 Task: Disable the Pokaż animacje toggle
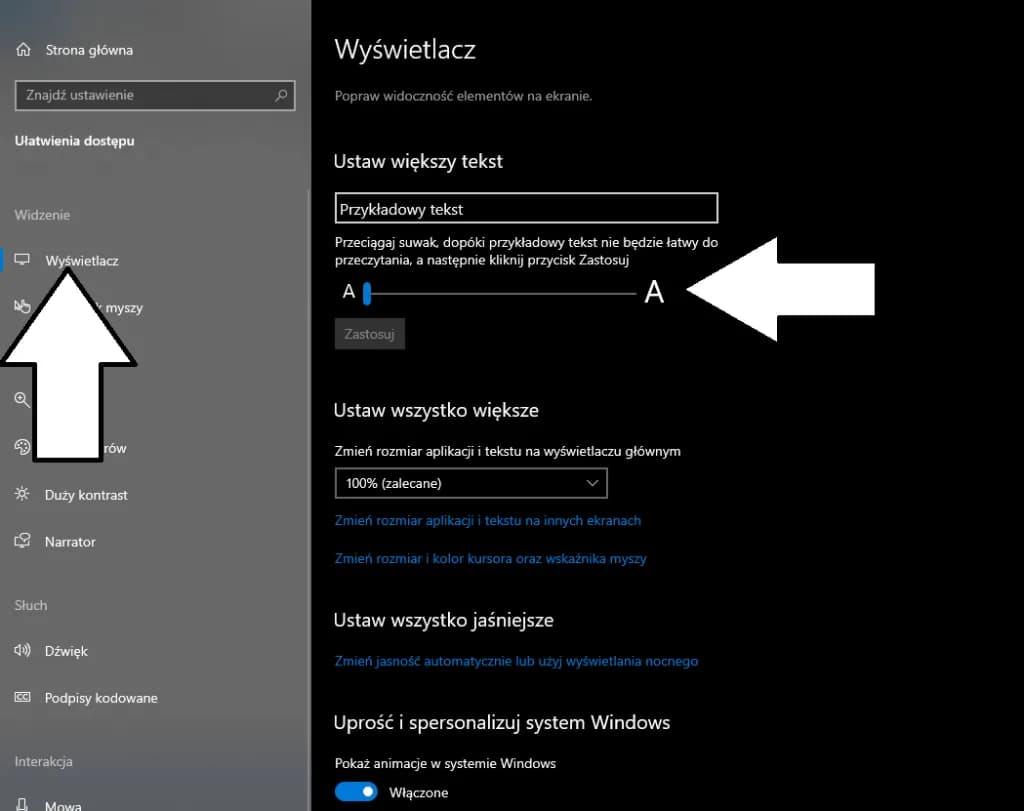(356, 791)
